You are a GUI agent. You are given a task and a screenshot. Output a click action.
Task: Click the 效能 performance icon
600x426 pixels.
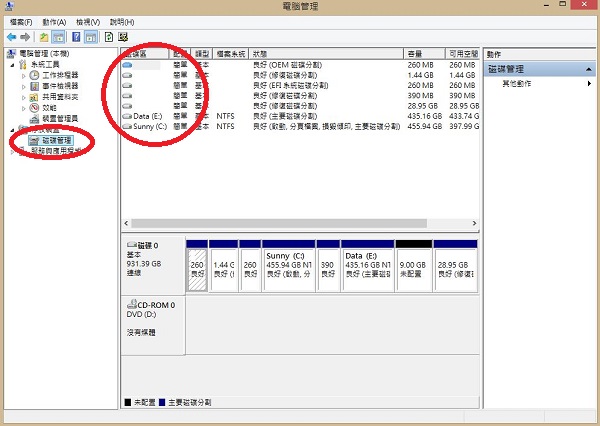click(34, 108)
